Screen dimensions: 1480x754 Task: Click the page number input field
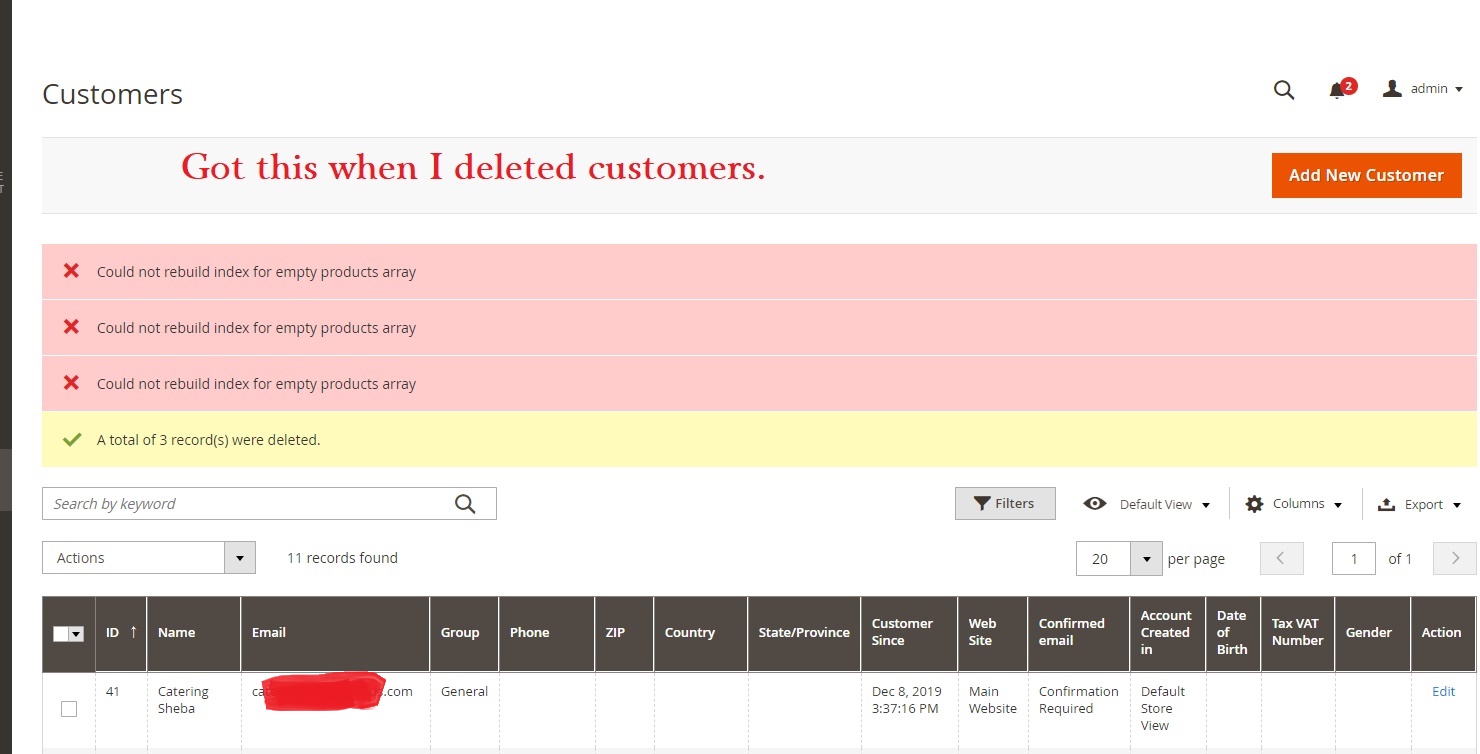click(x=1354, y=558)
